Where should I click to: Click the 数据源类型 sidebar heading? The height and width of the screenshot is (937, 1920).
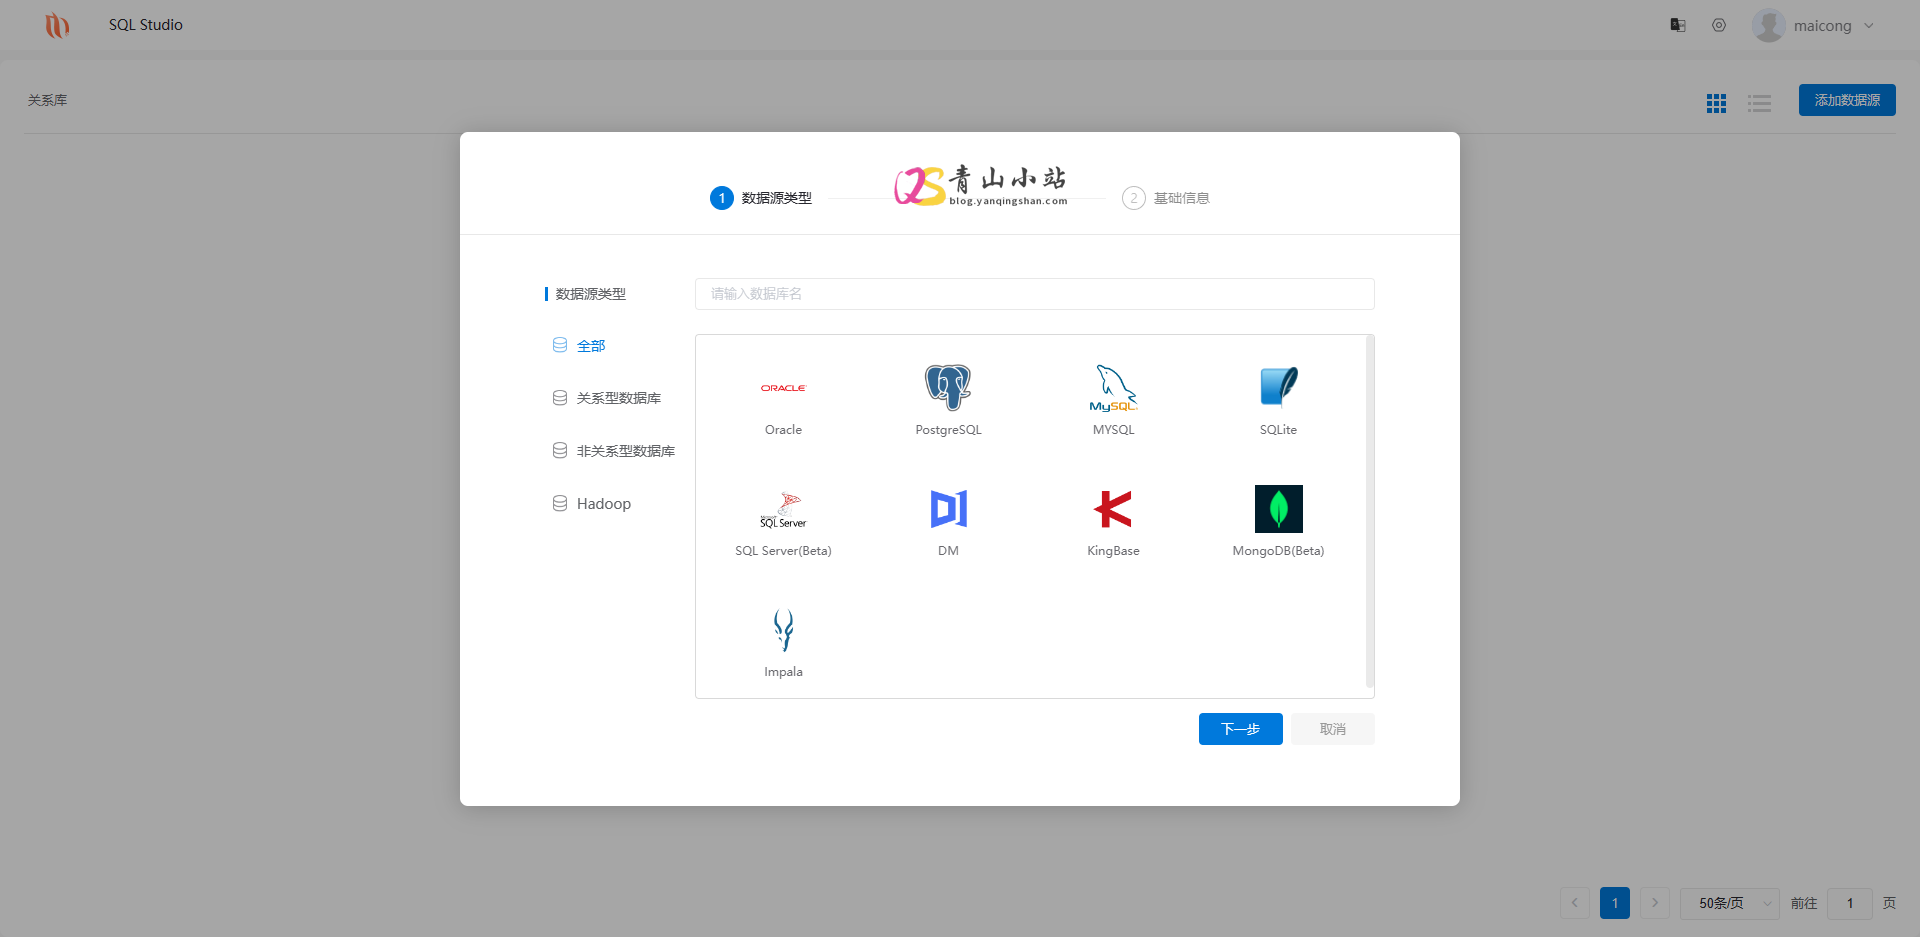pos(590,294)
